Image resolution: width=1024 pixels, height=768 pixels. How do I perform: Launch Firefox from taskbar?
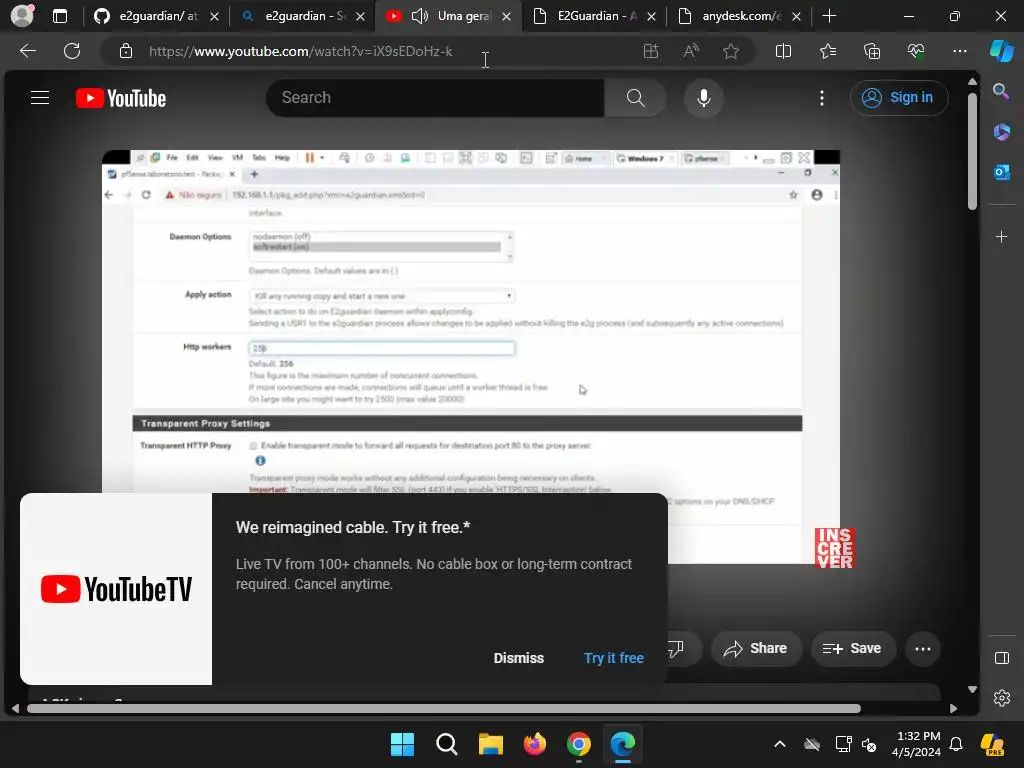(x=535, y=744)
